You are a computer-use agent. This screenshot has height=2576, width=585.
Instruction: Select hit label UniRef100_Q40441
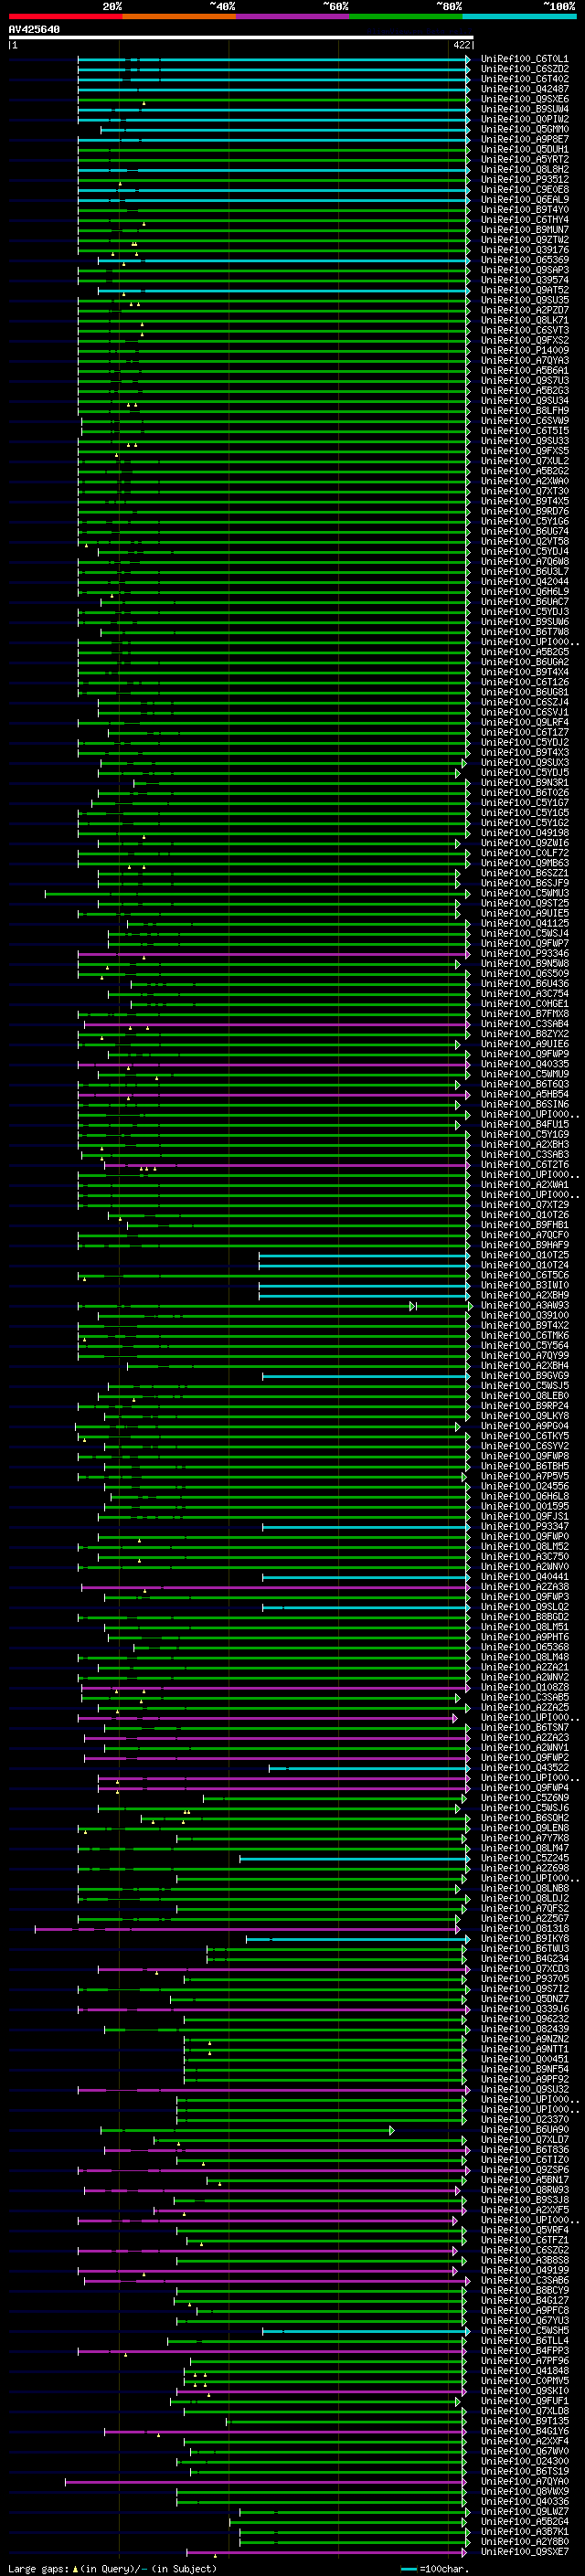(x=524, y=1576)
